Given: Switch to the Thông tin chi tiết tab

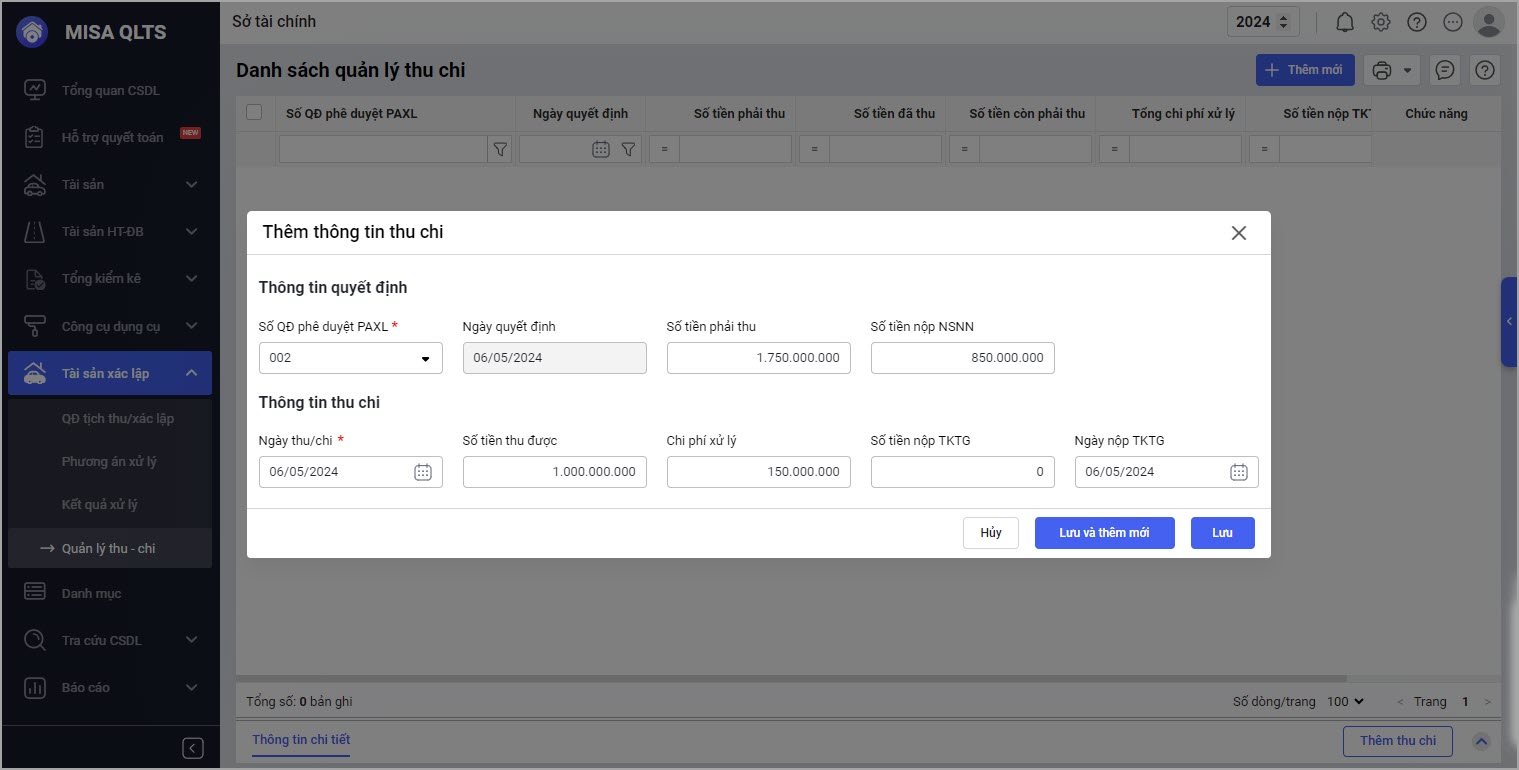Looking at the screenshot, I should tap(301, 740).
